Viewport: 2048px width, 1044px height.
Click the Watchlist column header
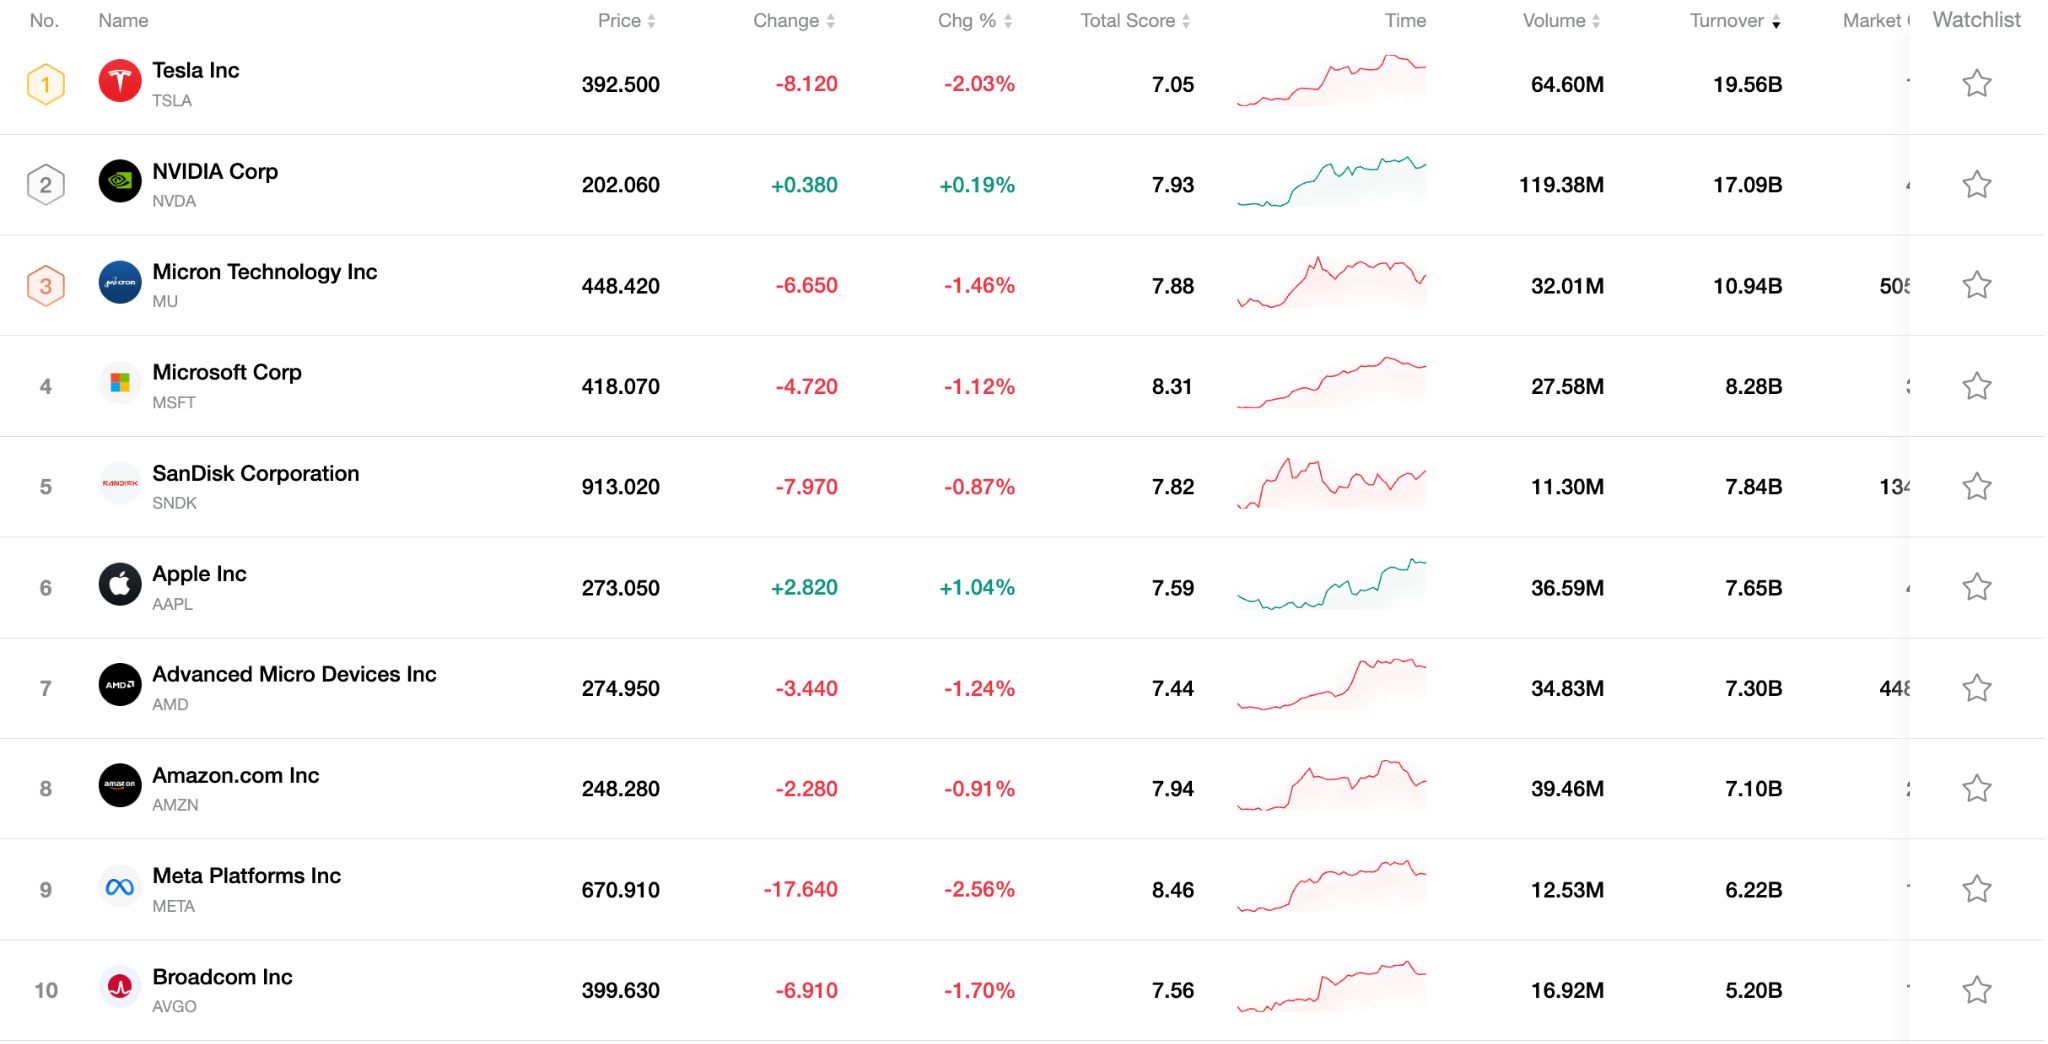coord(1976,20)
